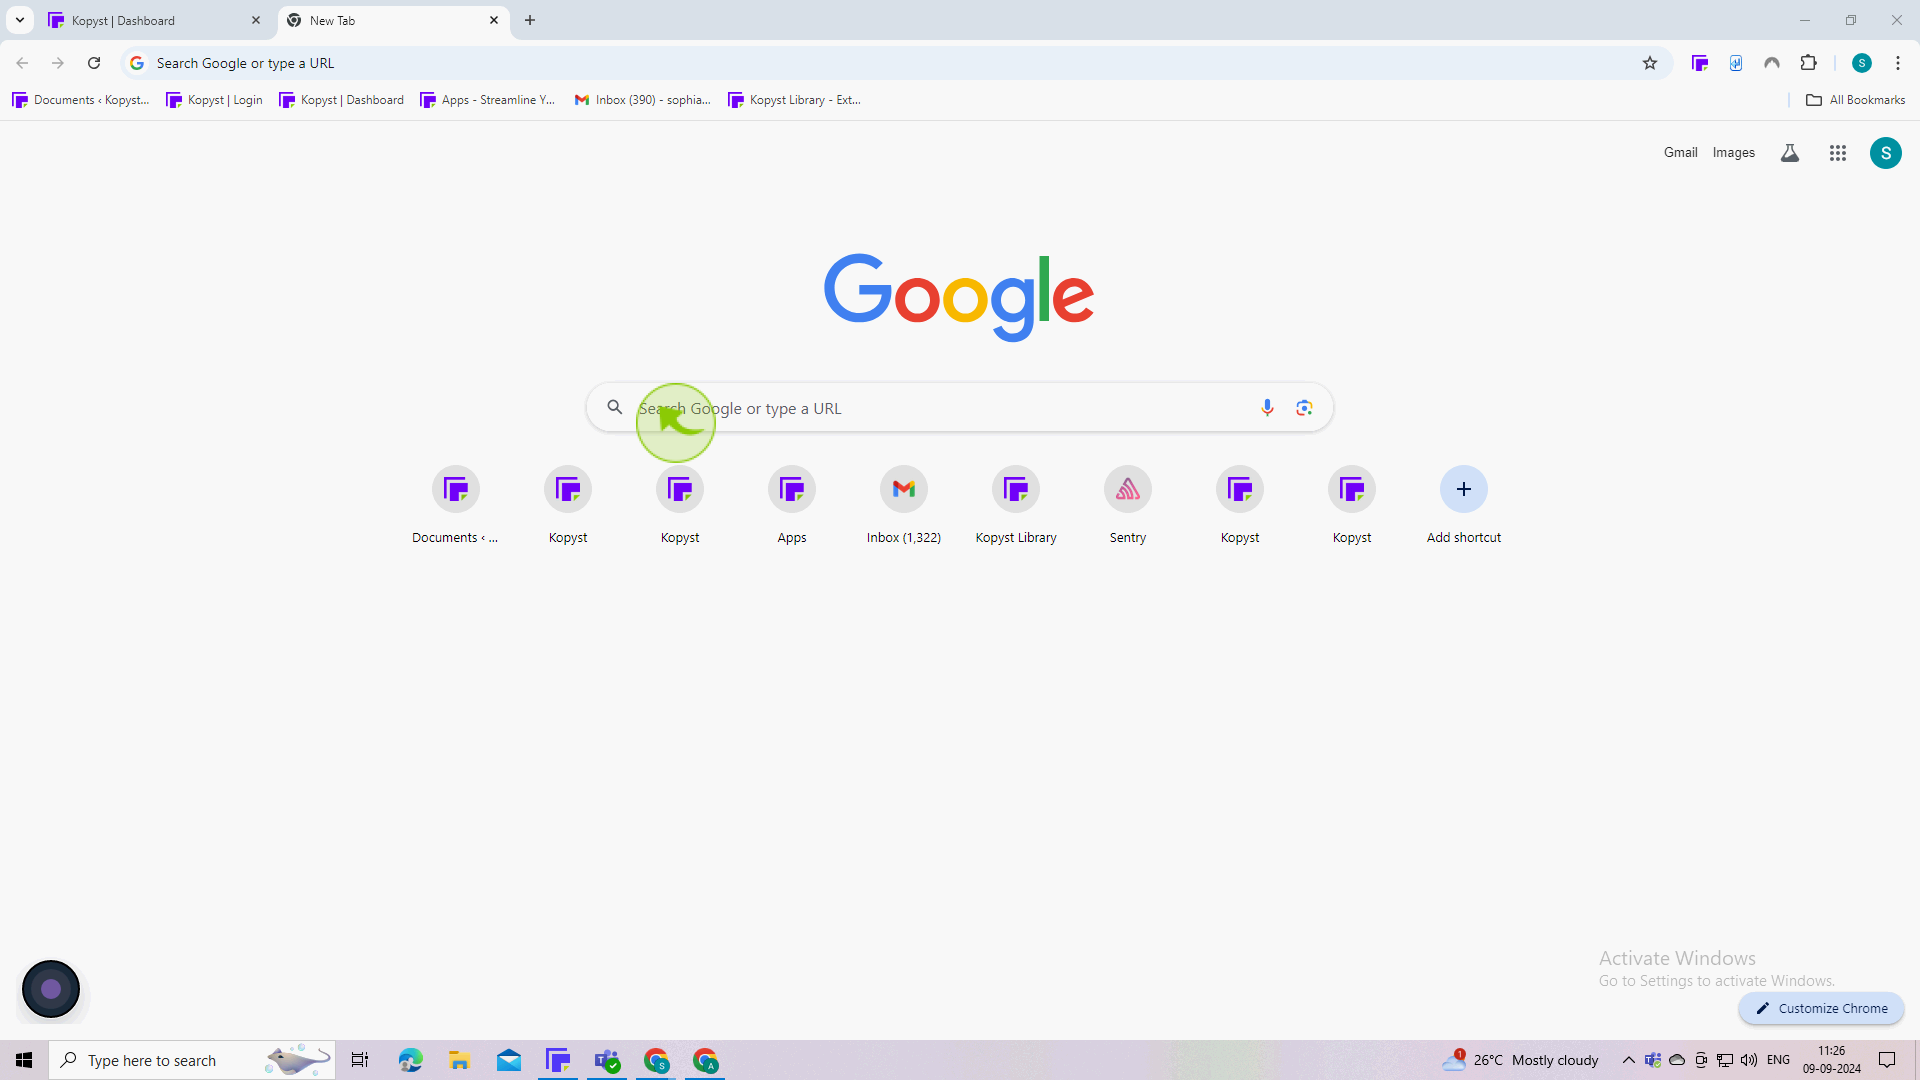Open the Mail app in taskbar

point(509,1060)
